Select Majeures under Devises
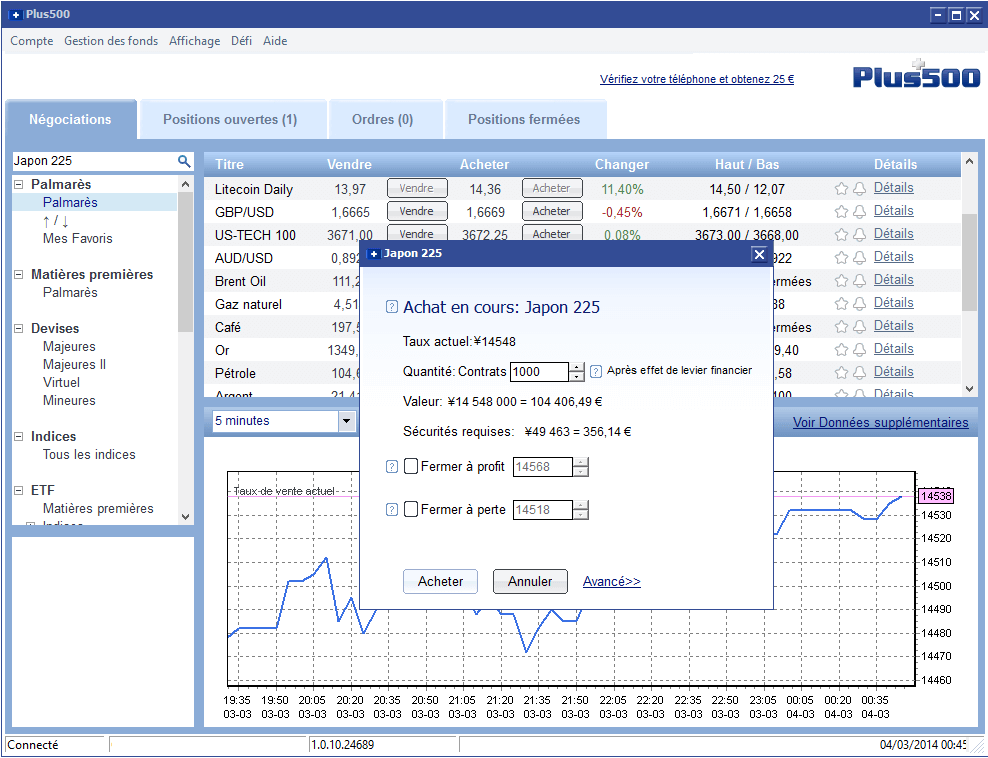The width and height of the screenshot is (988, 758). coord(69,347)
